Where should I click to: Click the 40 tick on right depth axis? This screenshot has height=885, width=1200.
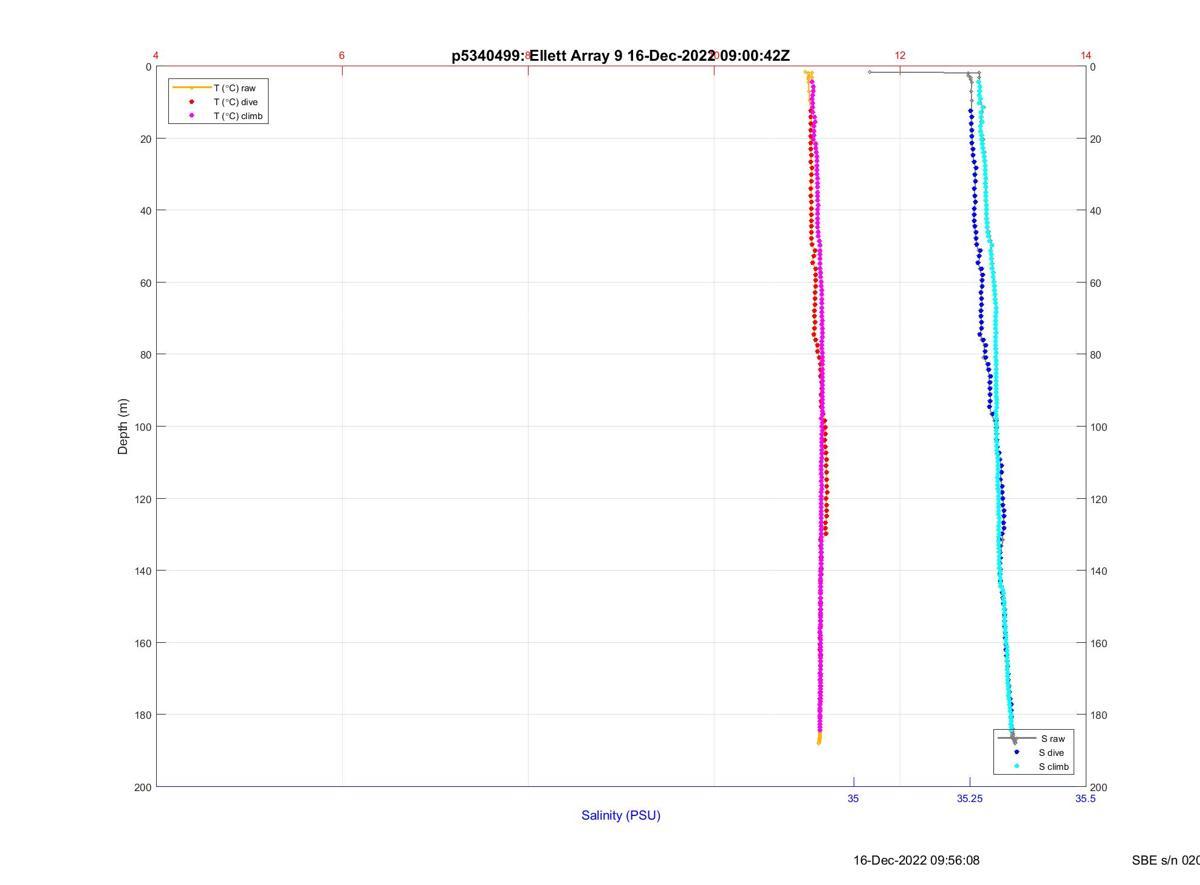[1096, 211]
